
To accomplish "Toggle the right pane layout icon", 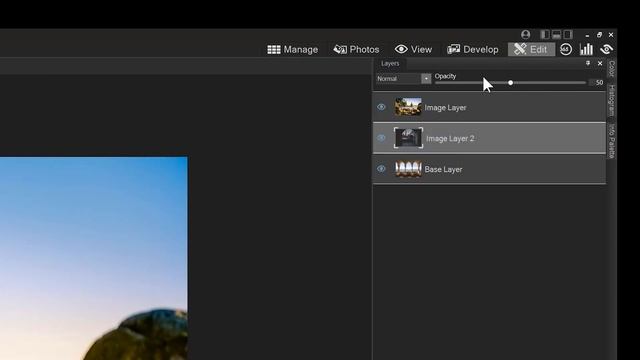I will 568,35.
